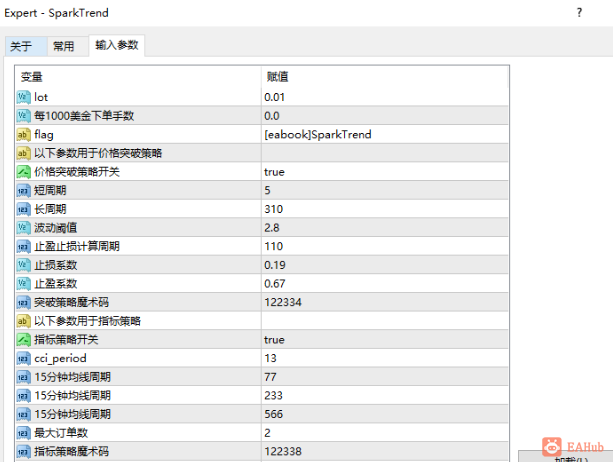Edit the lot value 0.01
613x462 pixels.
coord(385,97)
